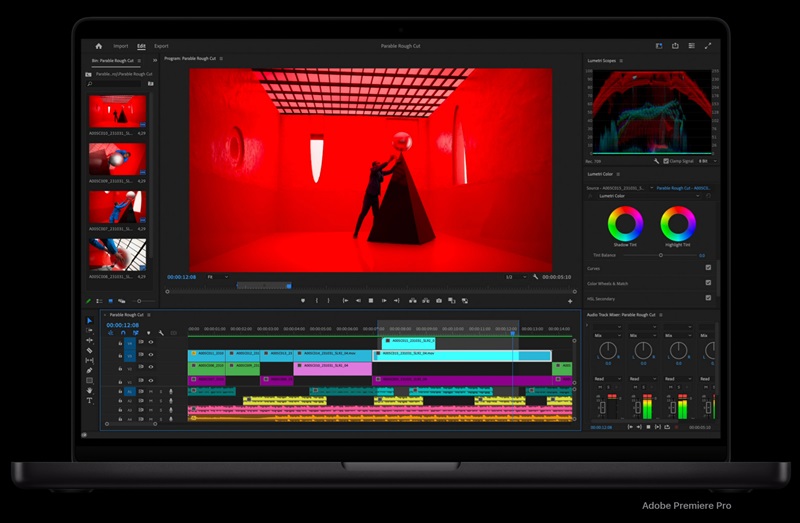800x523 pixels.
Task: Open first mixer channel Mix output dropdown
Action: click(608, 336)
